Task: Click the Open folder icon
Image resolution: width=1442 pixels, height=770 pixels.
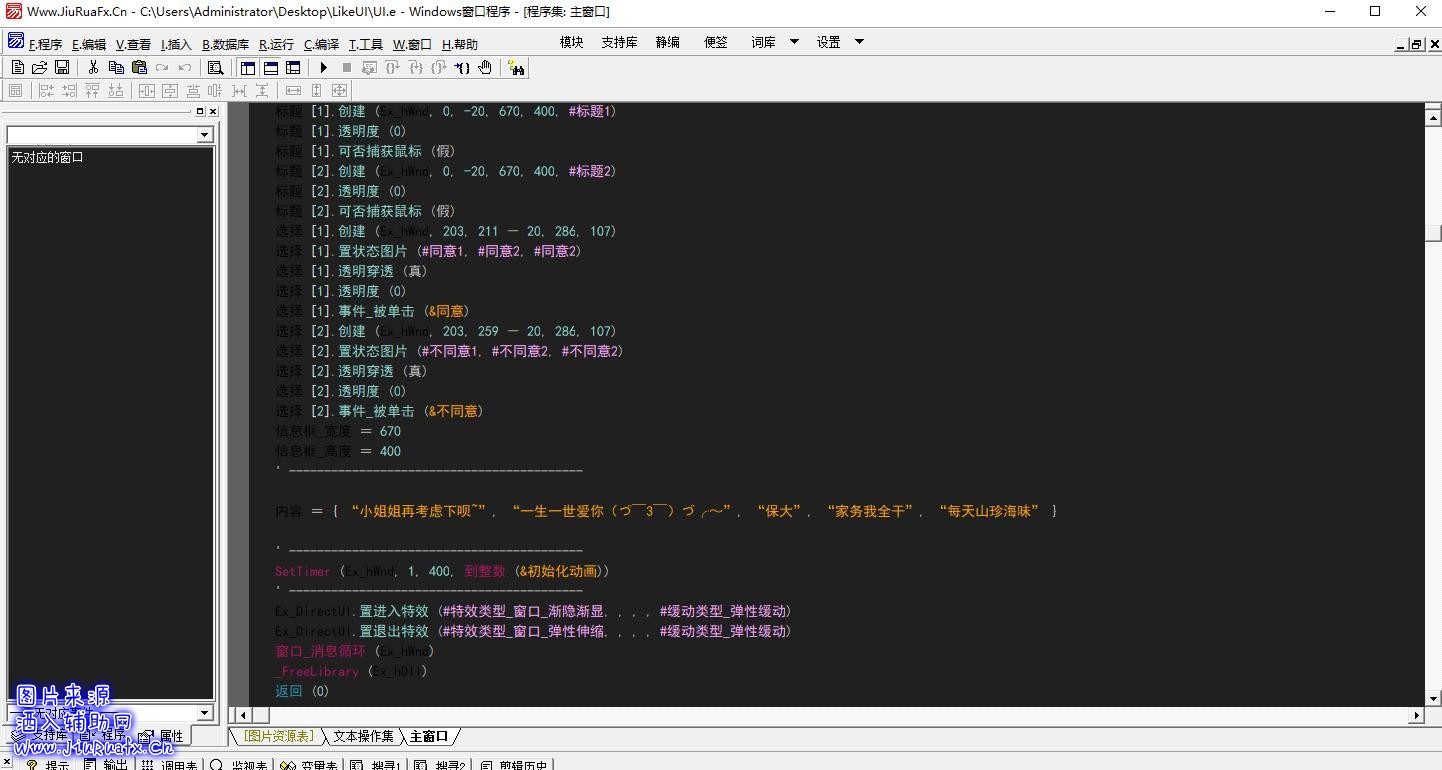Action: [x=39, y=68]
